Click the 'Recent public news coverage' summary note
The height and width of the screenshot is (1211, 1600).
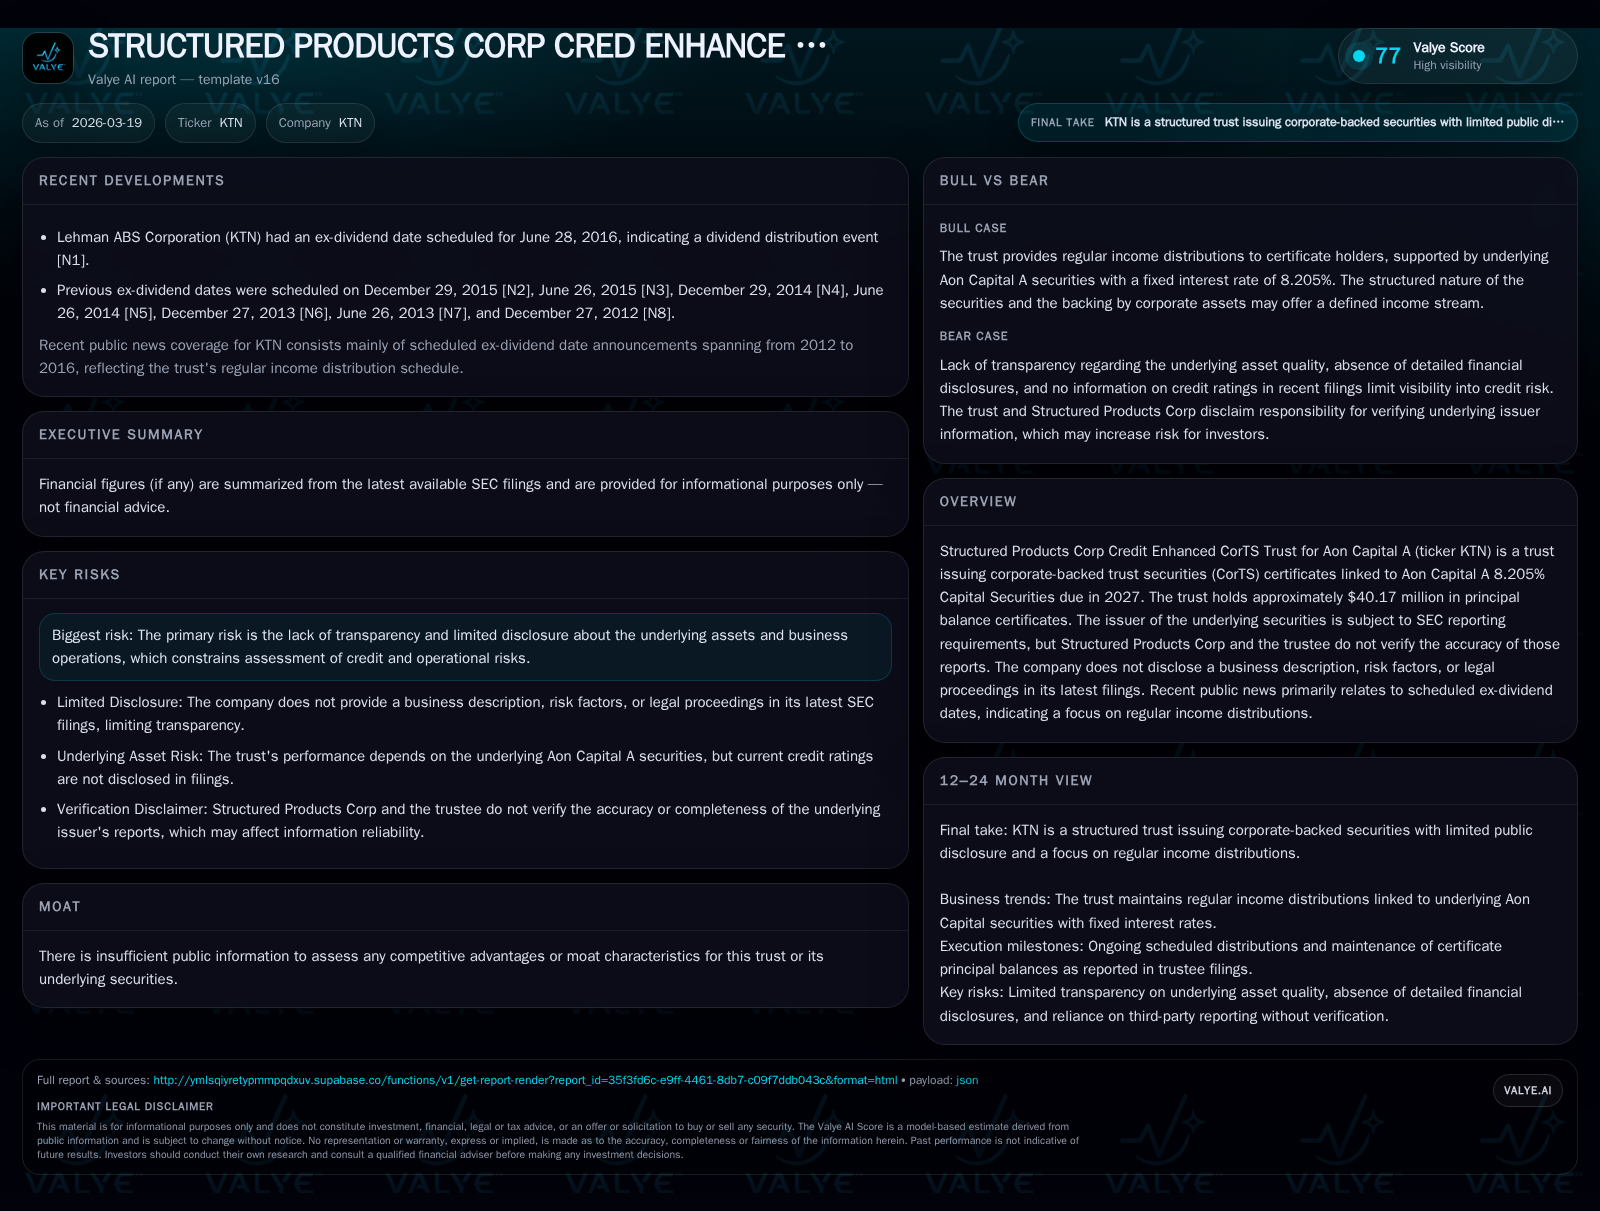click(446, 357)
